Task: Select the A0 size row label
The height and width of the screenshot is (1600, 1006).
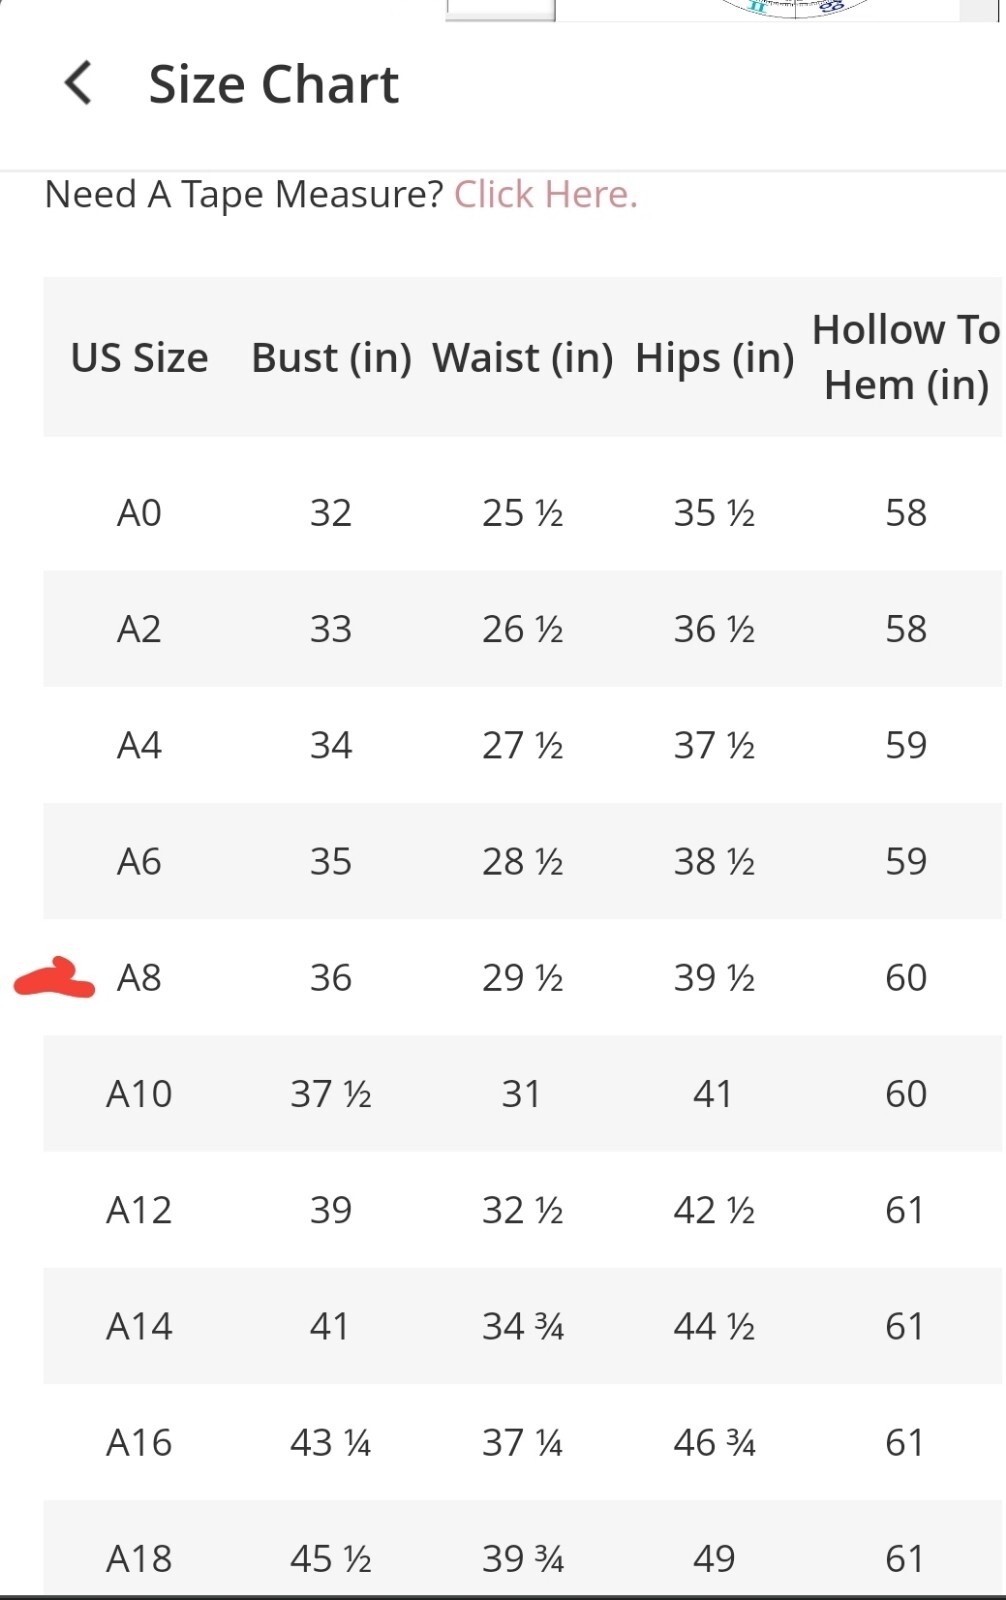Action: [139, 513]
